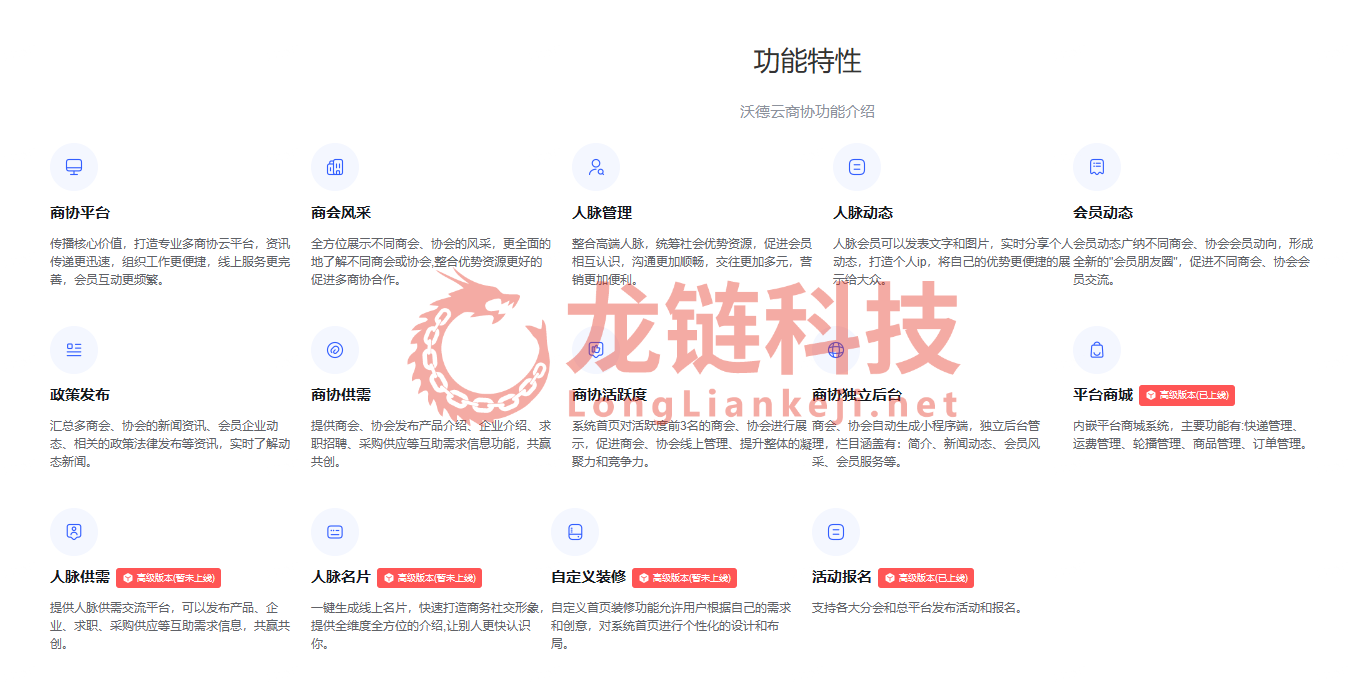Click the description starting 传播核心价值
Screen dimensions: 1370x694
click(x=170, y=262)
